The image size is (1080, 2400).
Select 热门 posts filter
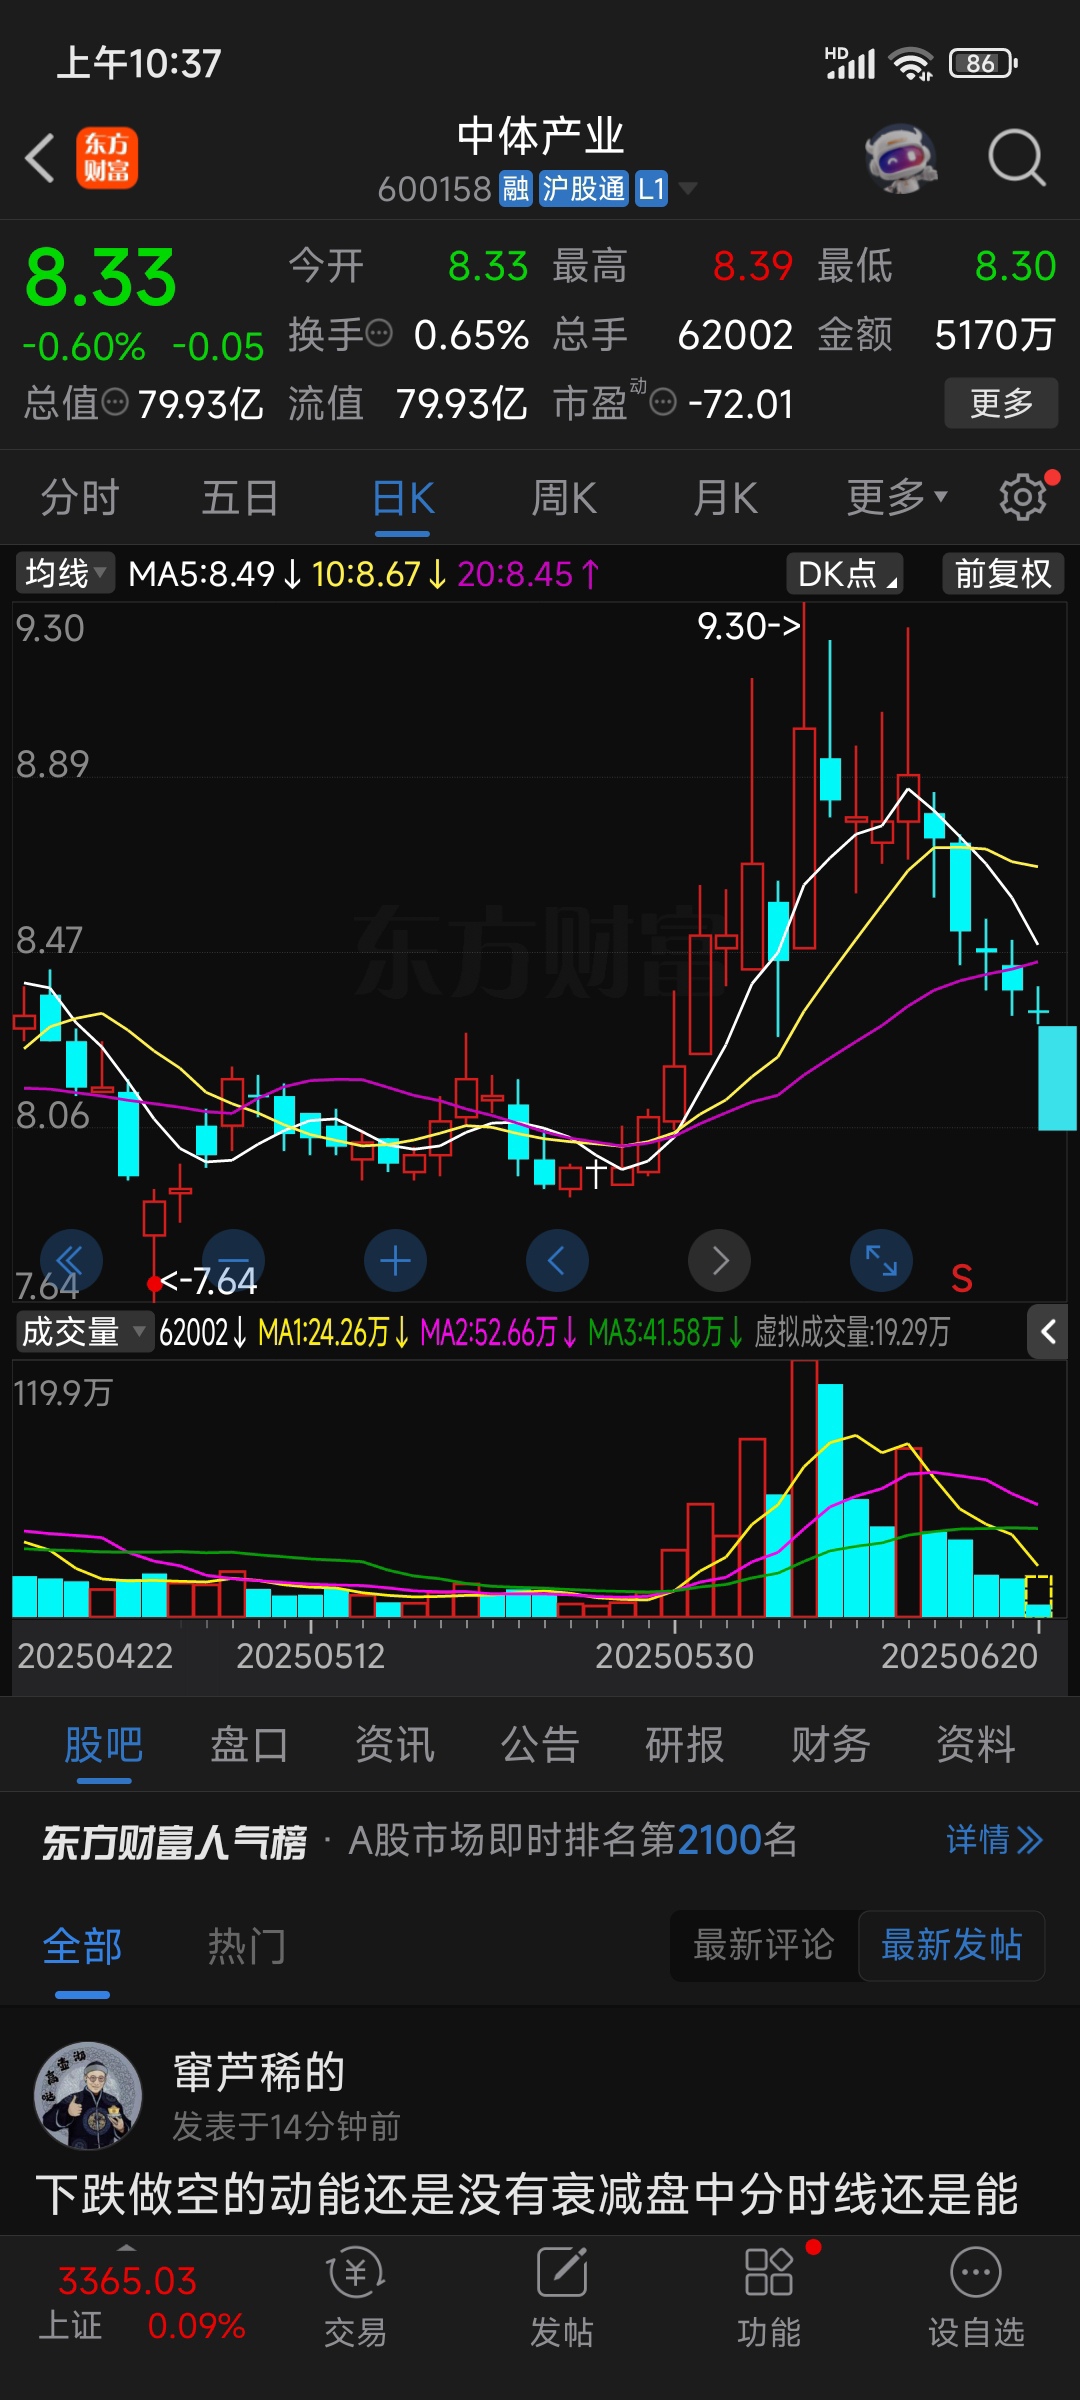click(247, 1946)
